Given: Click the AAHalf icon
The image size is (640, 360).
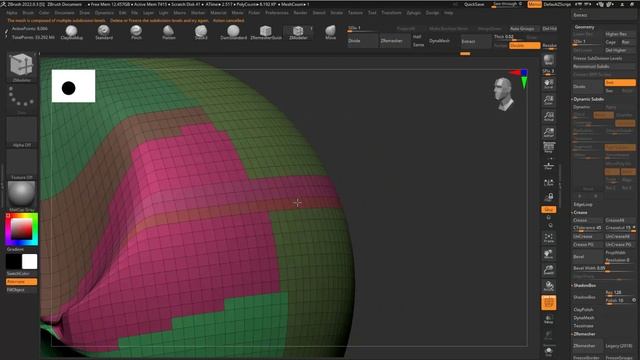Looking at the screenshot, I should tap(549, 132).
